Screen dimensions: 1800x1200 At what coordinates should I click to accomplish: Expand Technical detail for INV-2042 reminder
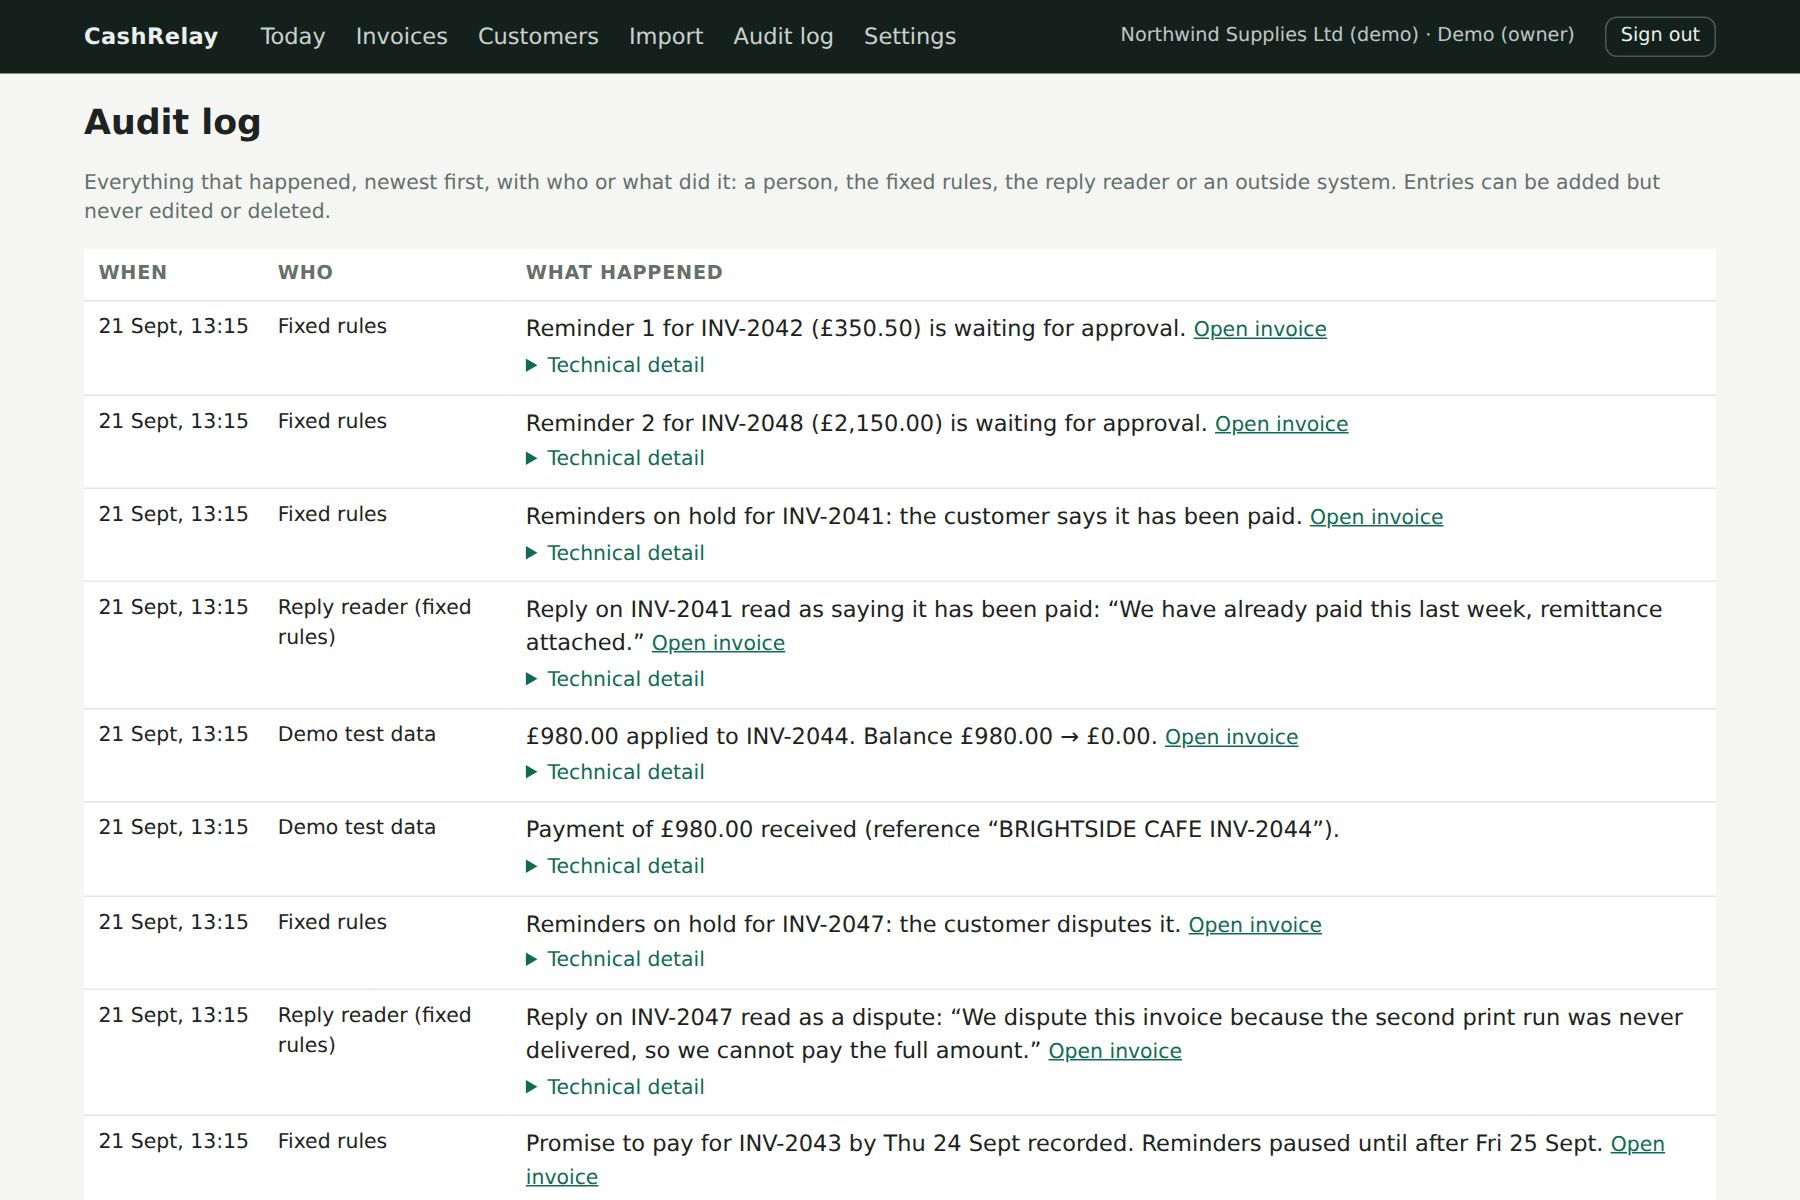(615, 365)
